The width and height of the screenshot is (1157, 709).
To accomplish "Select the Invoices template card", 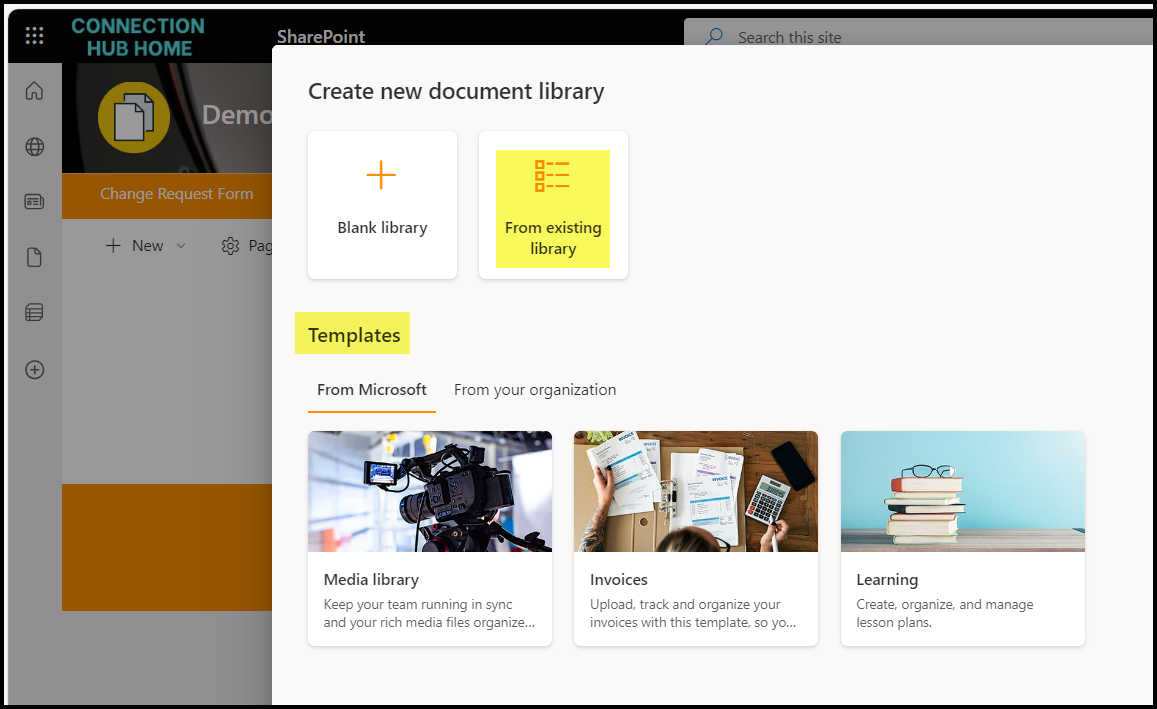I will click(x=695, y=538).
